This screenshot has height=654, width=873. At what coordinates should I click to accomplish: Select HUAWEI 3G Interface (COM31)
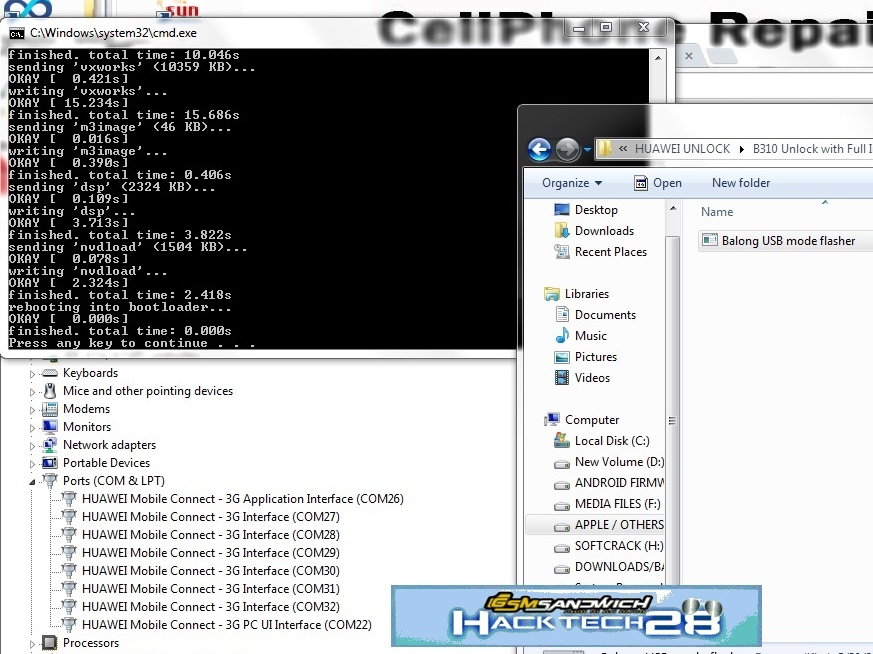click(210, 588)
